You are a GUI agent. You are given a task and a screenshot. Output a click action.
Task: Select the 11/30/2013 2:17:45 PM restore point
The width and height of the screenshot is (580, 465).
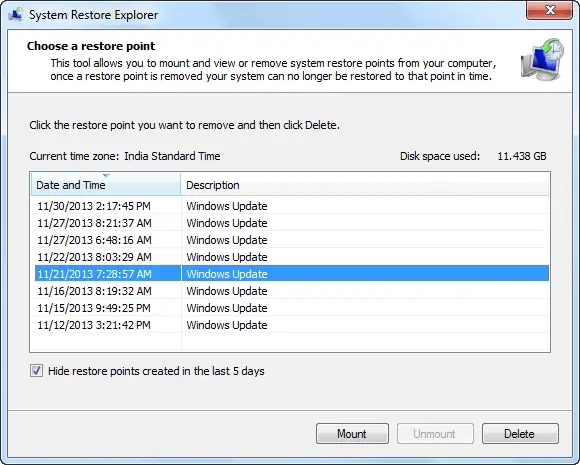[x=290, y=206]
